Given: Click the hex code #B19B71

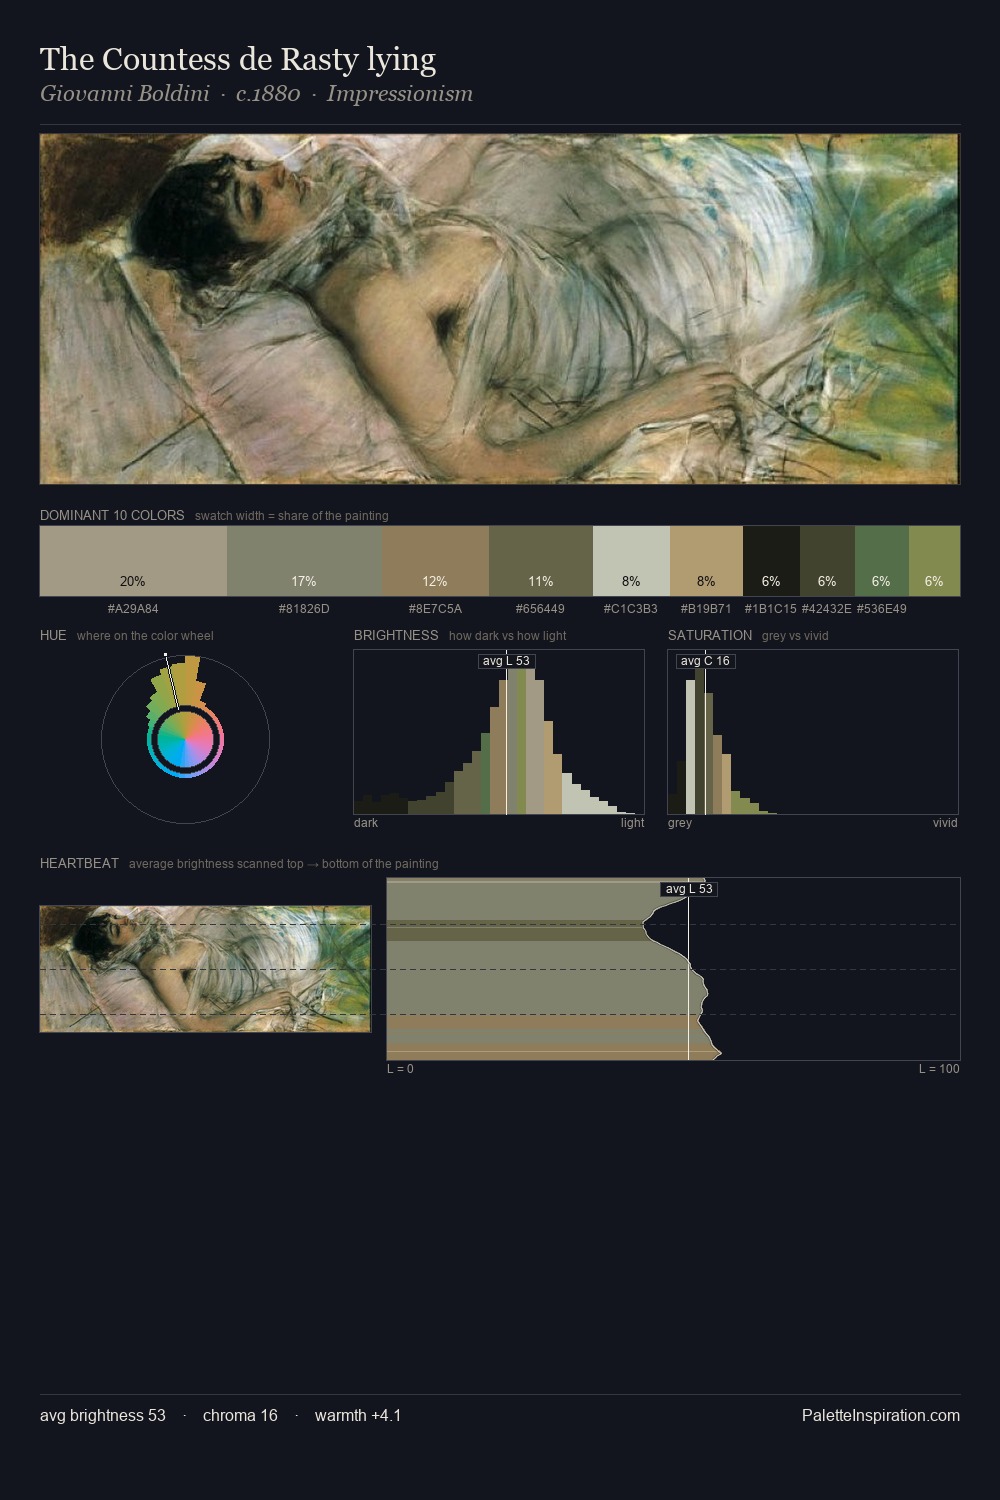Looking at the screenshot, I should pyautogui.click(x=706, y=609).
